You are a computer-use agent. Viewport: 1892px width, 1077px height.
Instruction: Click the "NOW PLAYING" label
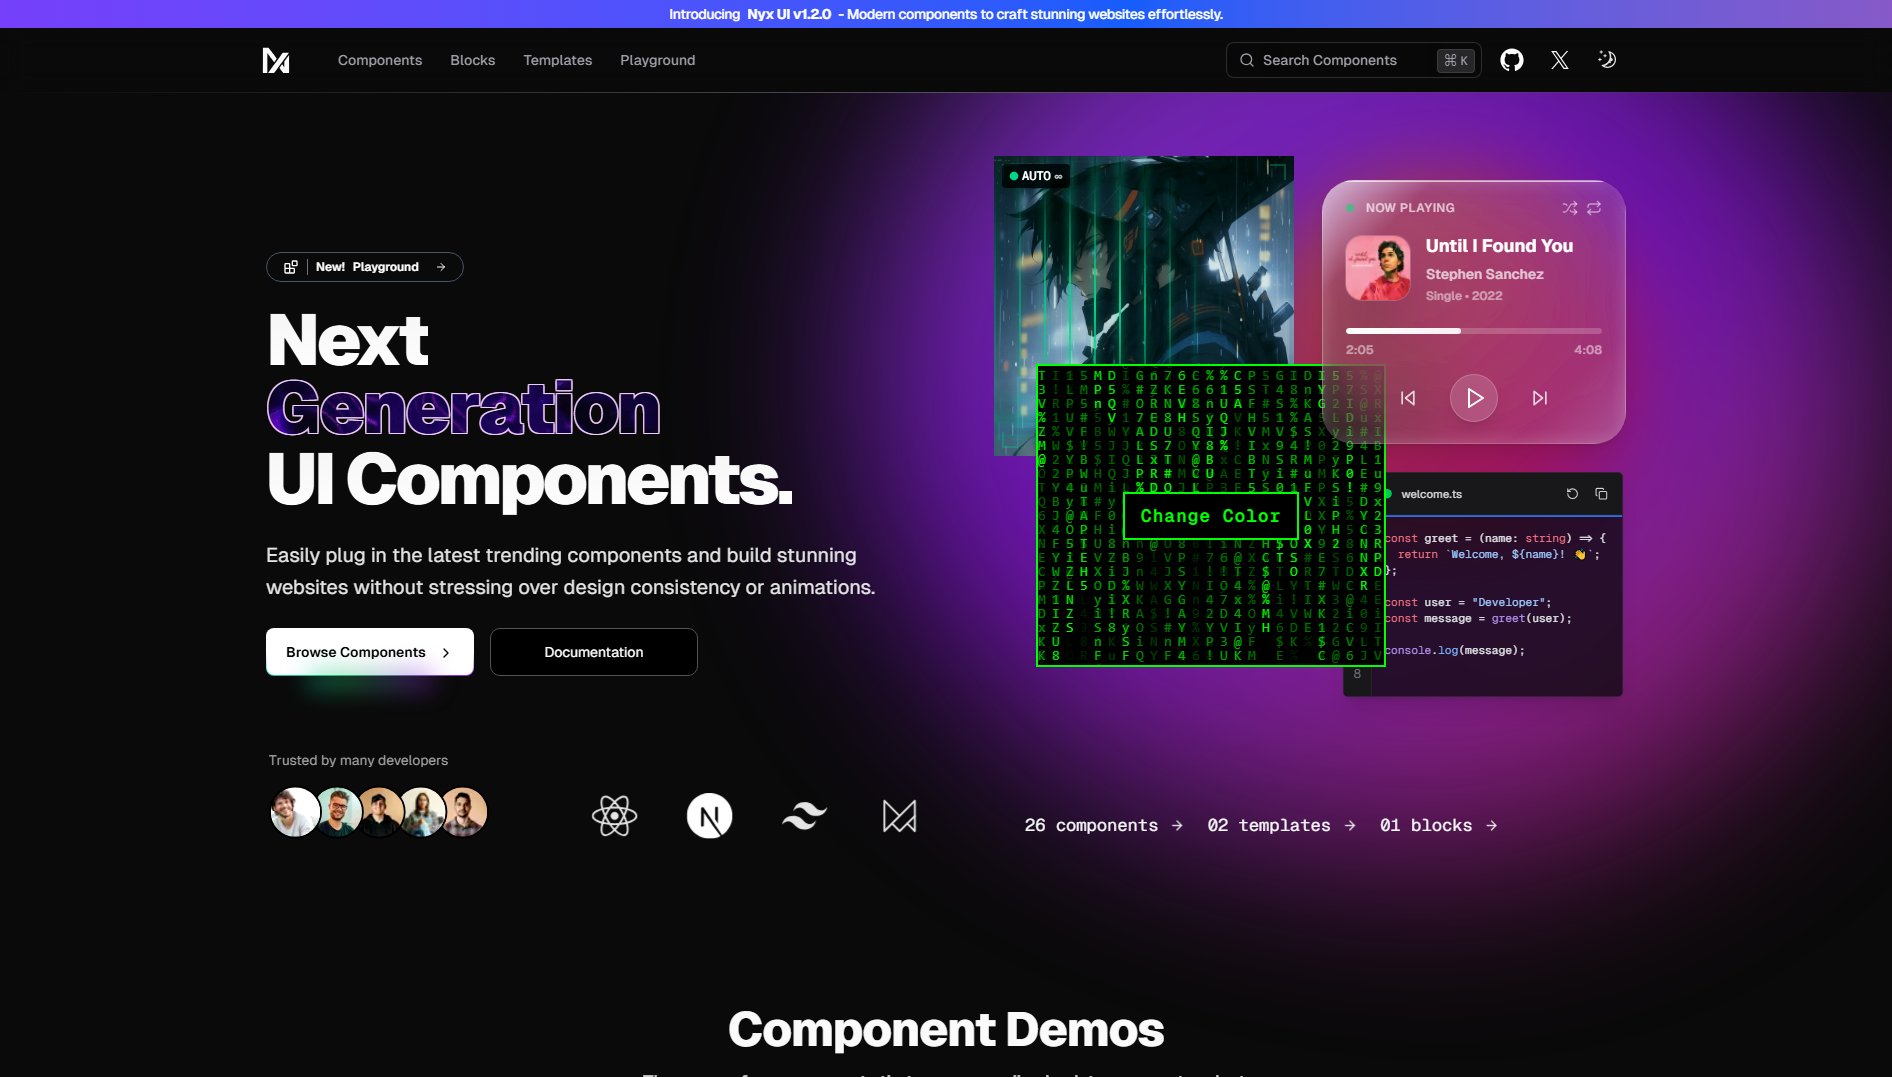(1410, 208)
